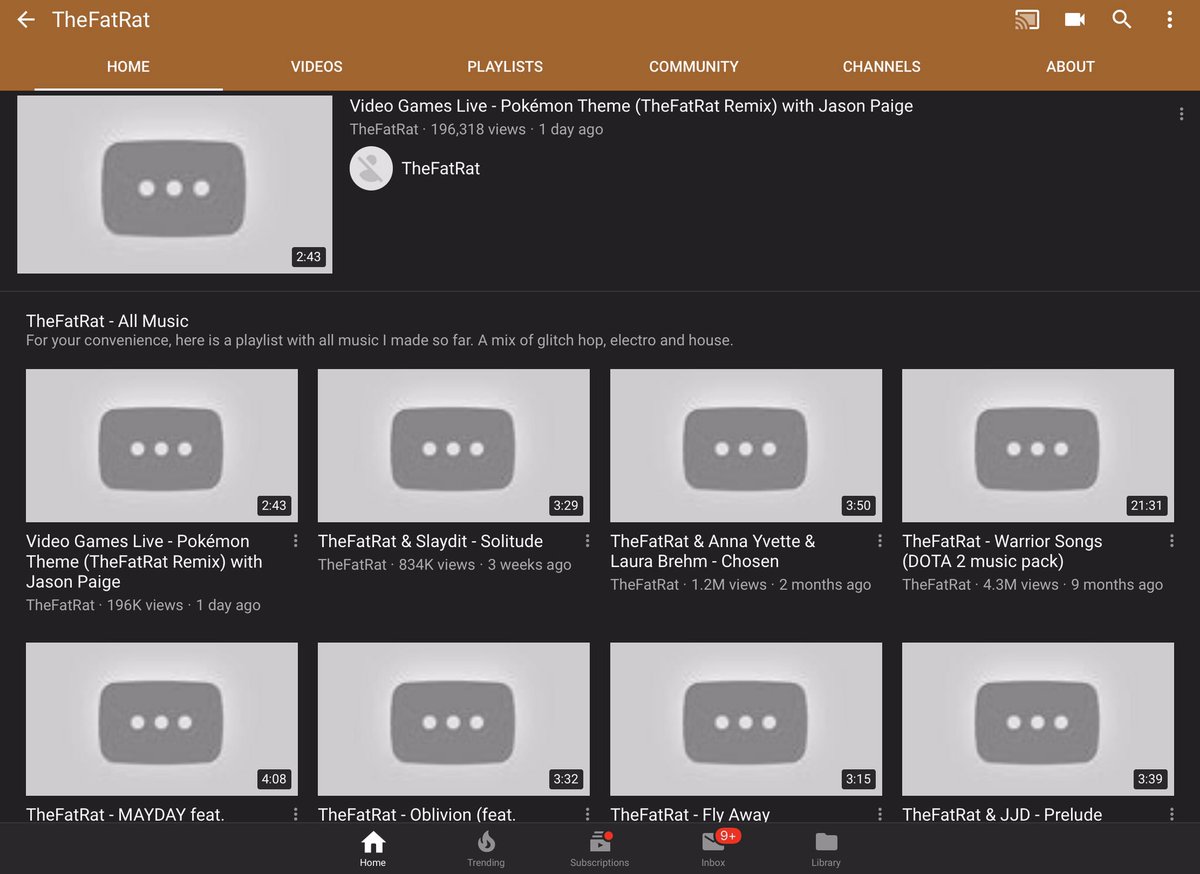Open Subscriptions in bottom navigation
1200x874 pixels.
click(600, 848)
